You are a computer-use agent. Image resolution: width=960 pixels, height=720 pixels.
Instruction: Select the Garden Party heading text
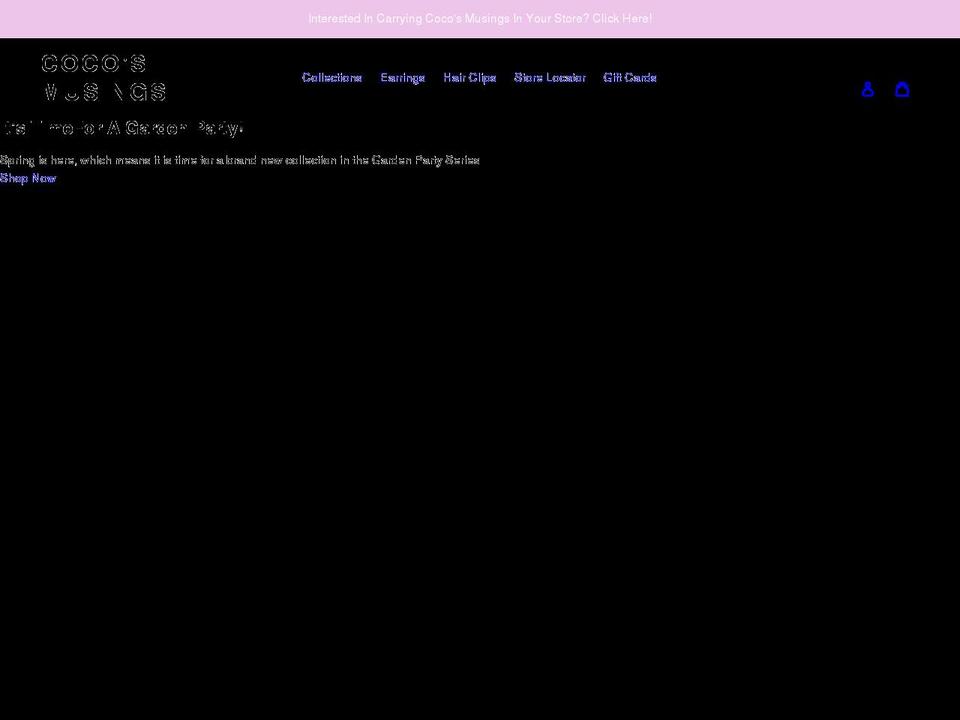(122, 128)
